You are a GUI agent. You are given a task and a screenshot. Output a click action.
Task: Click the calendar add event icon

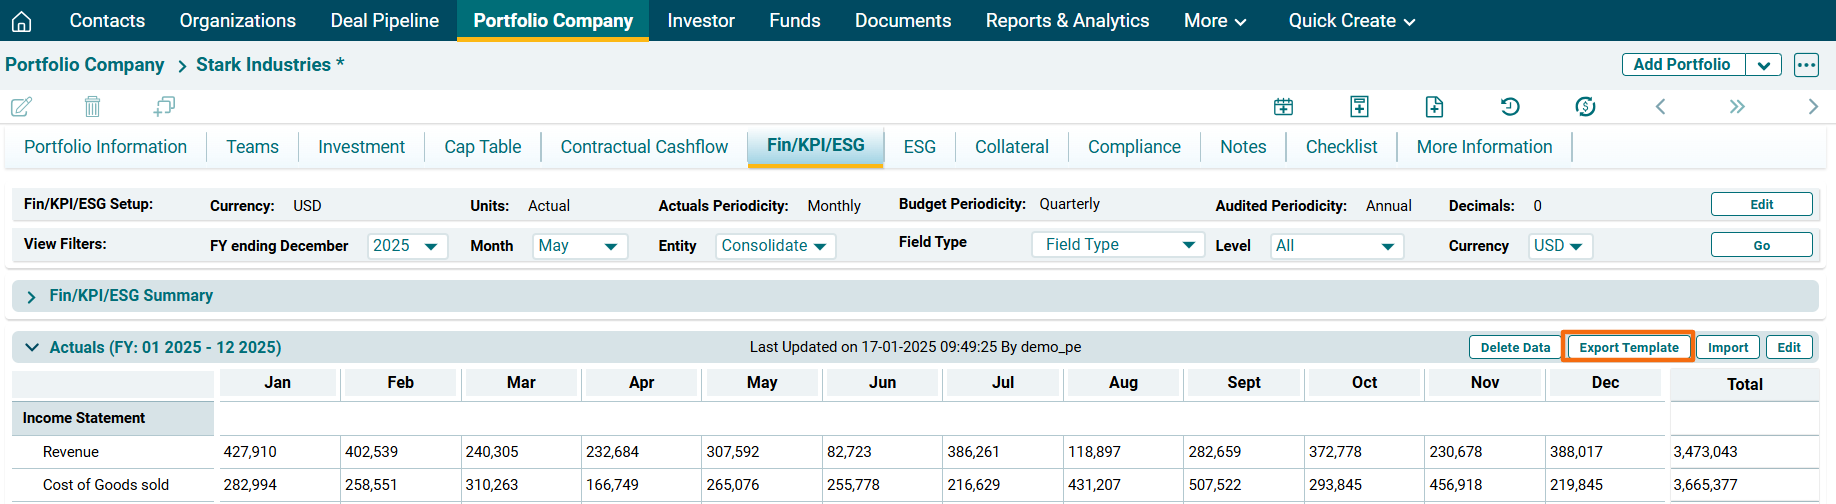tap(1283, 106)
